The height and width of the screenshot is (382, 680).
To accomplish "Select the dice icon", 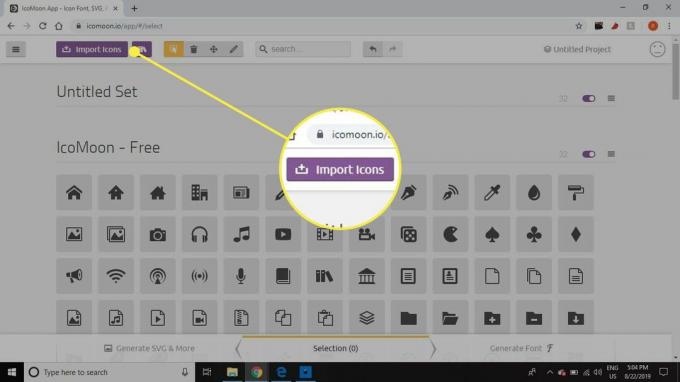I will (409, 235).
